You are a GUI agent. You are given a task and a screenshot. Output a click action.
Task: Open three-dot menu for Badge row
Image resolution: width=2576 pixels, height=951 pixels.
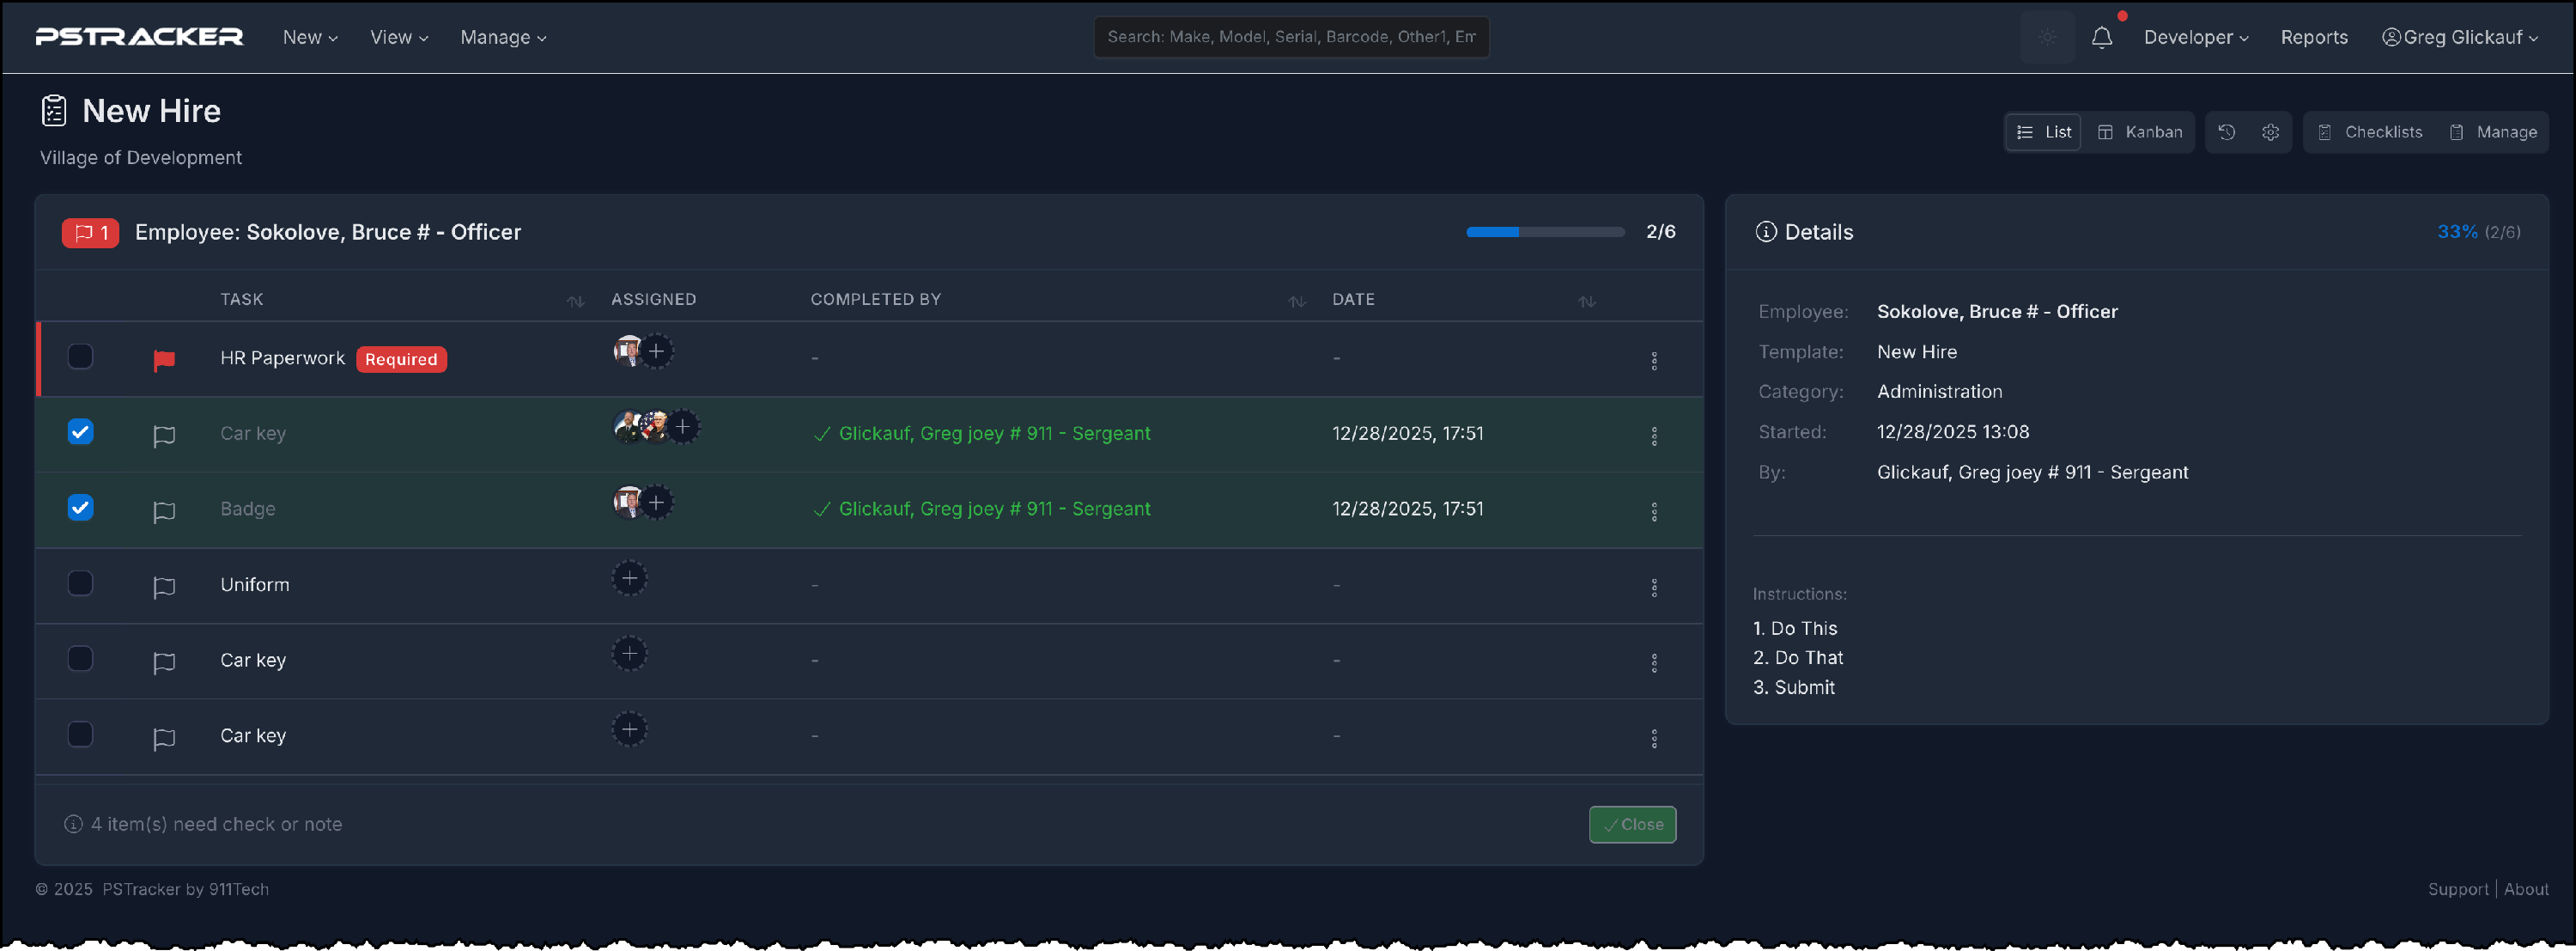pyautogui.click(x=1653, y=512)
